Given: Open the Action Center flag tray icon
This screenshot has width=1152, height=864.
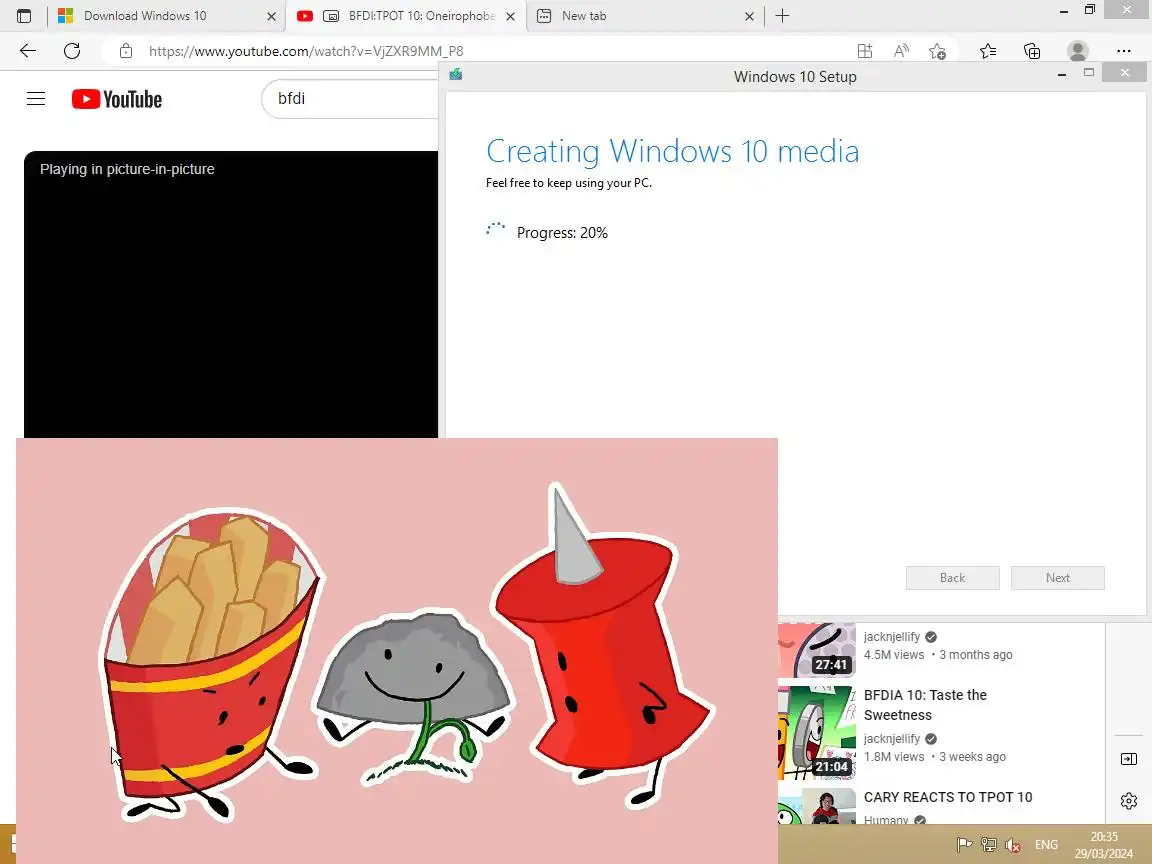Looking at the screenshot, I should tap(964, 845).
